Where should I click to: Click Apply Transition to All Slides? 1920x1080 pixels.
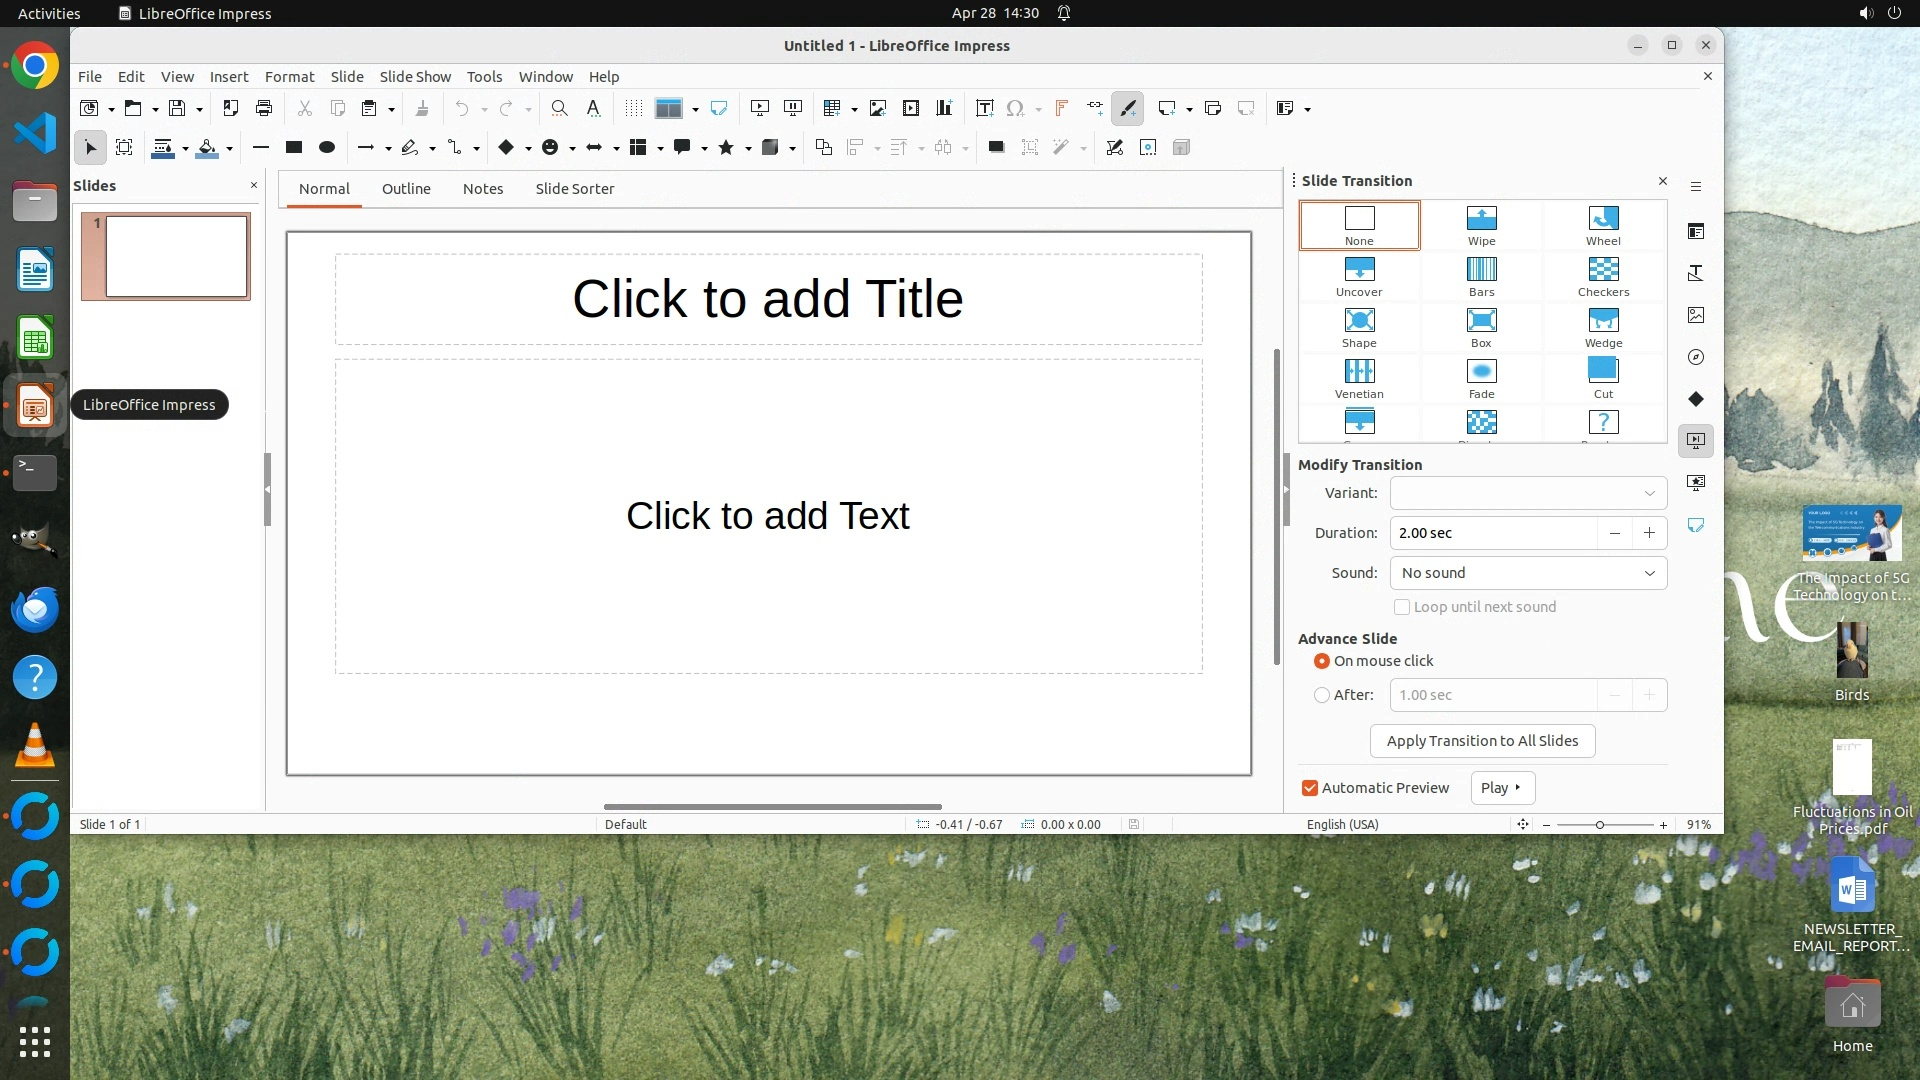[x=1482, y=741]
